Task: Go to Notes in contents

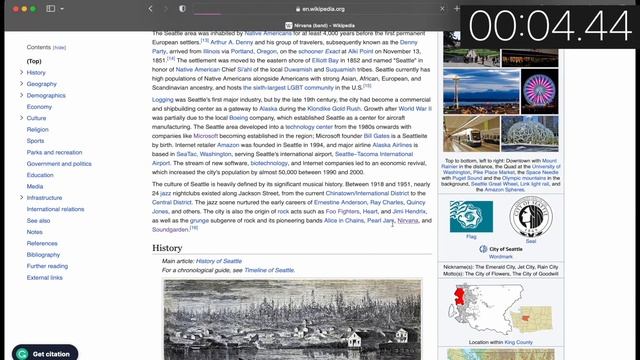Action: [34, 232]
